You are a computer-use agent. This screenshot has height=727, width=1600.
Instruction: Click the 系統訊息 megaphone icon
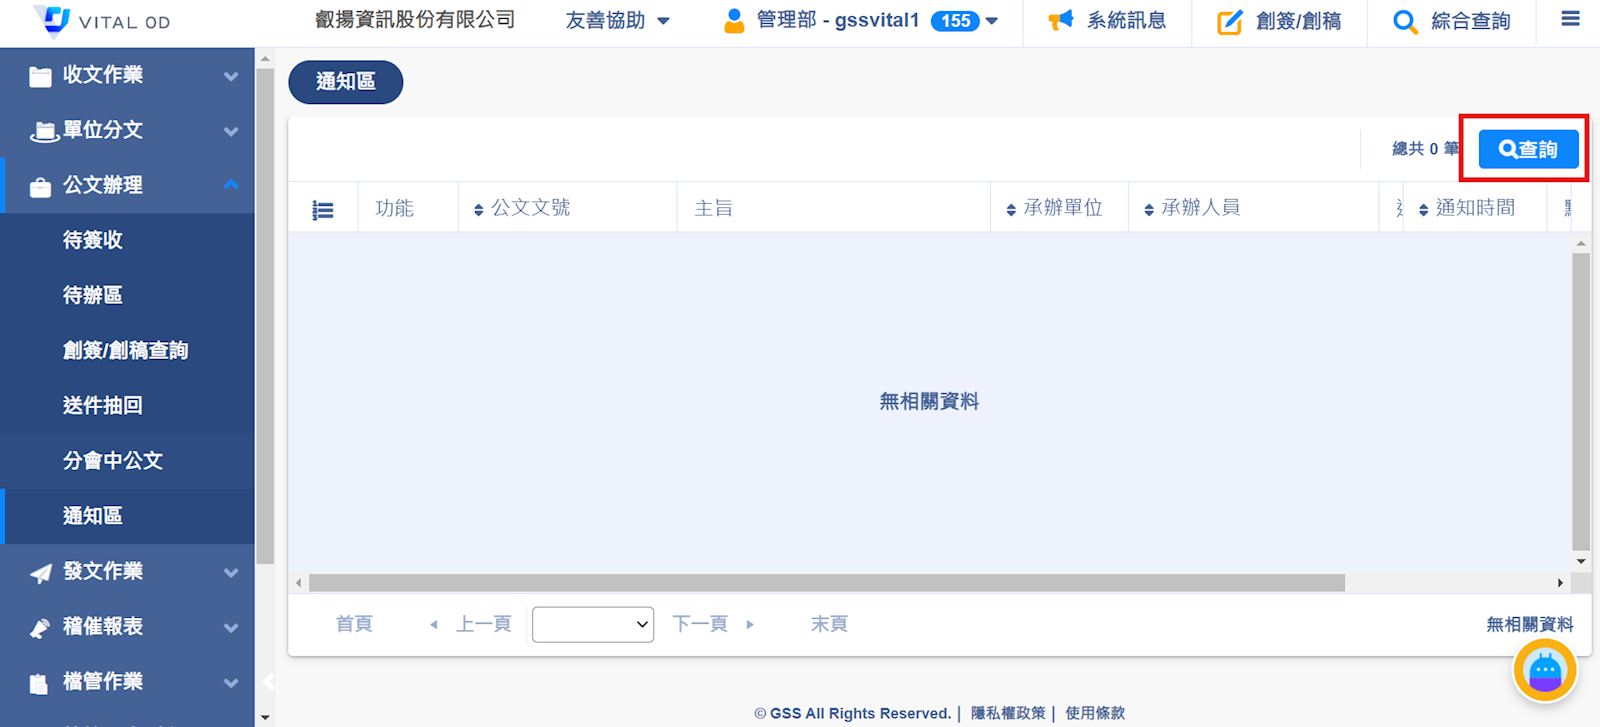click(1060, 21)
